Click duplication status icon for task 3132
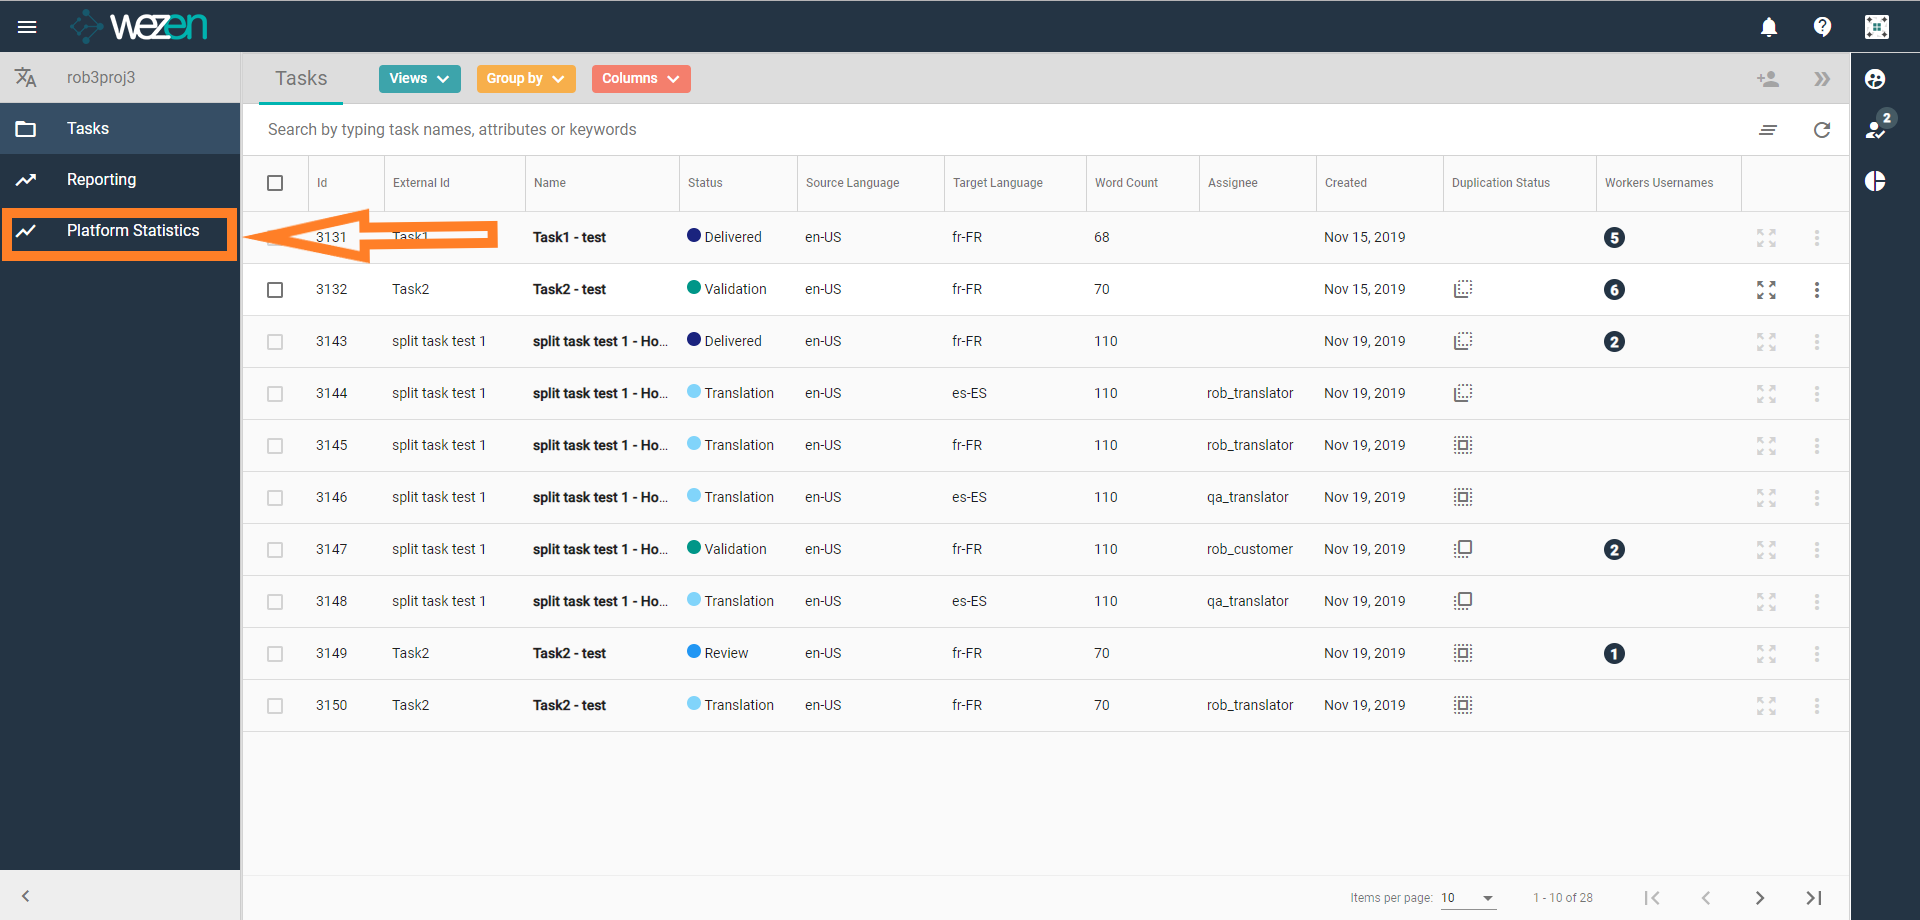The height and width of the screenshot is (920, 1920). [1463, 289]
